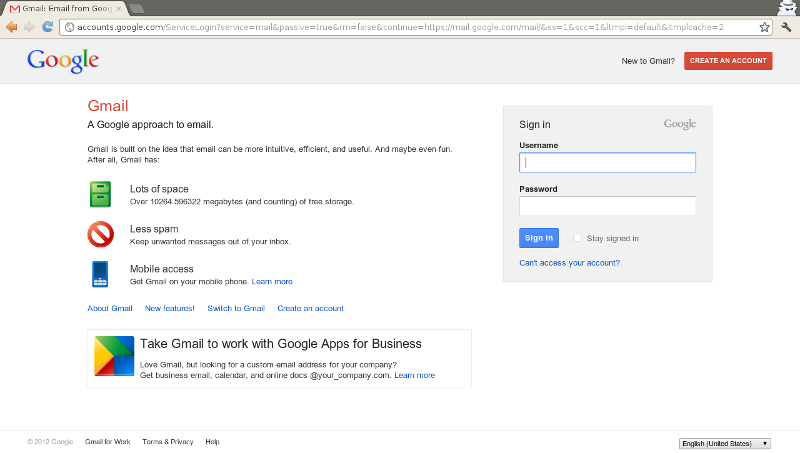Bookmark this page with the star icon

pos(764,27)
